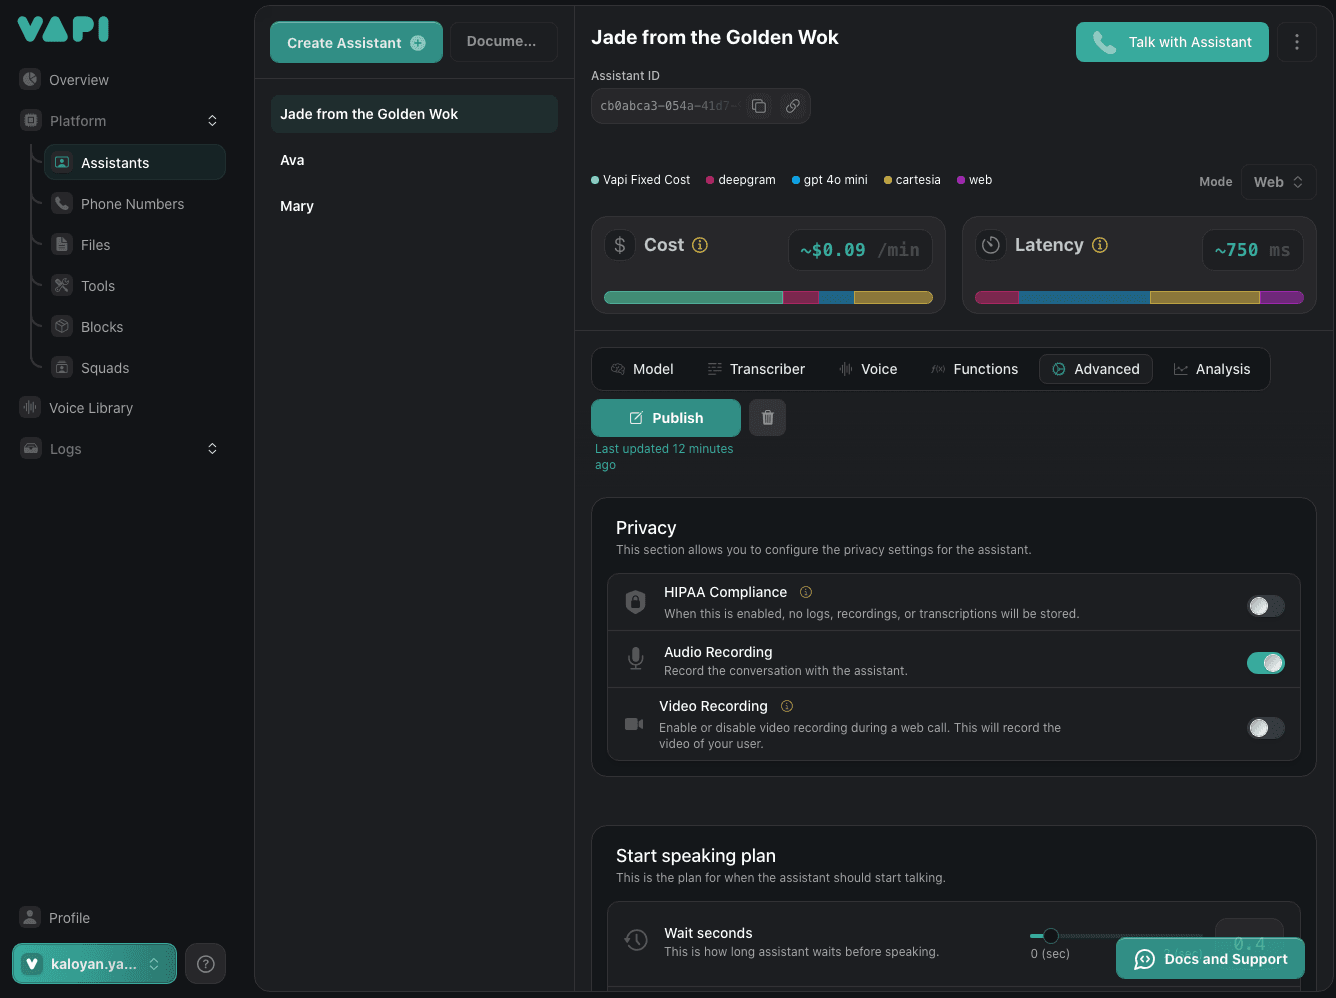Click the info icon next to Cost

(x=700, y=245)
